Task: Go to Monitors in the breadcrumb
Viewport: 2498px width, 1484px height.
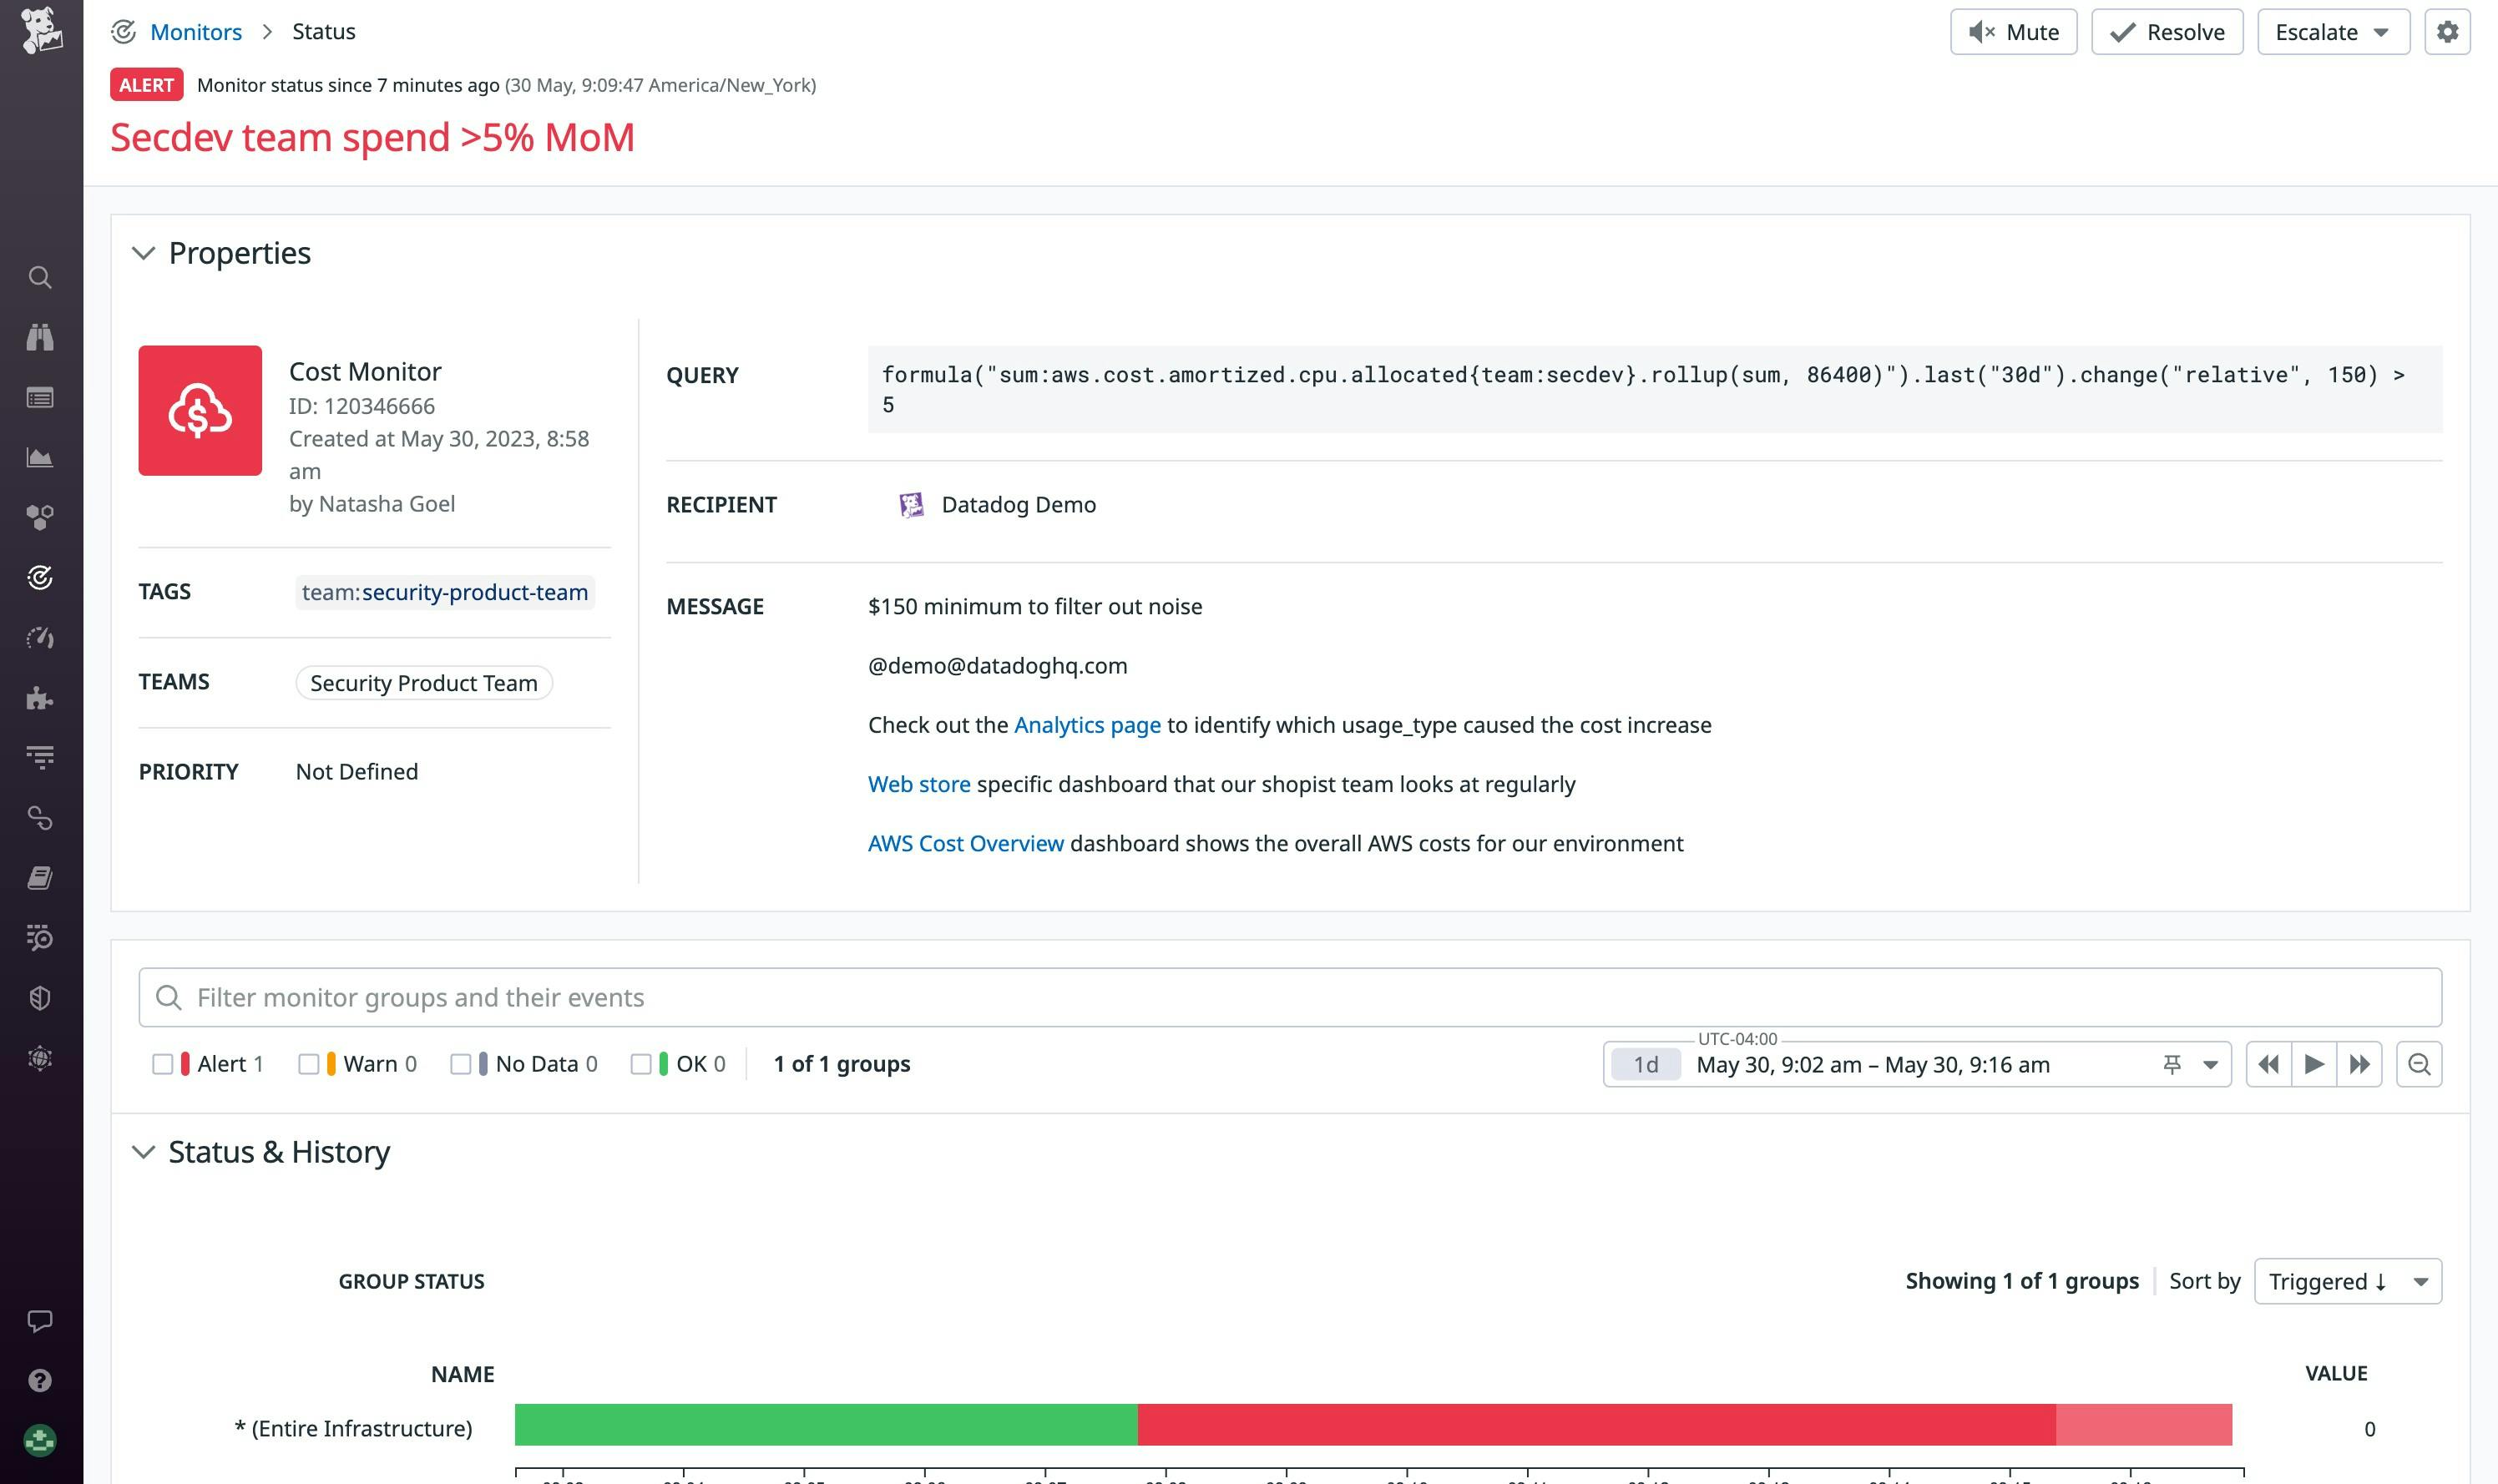Action: coord(196,32)
